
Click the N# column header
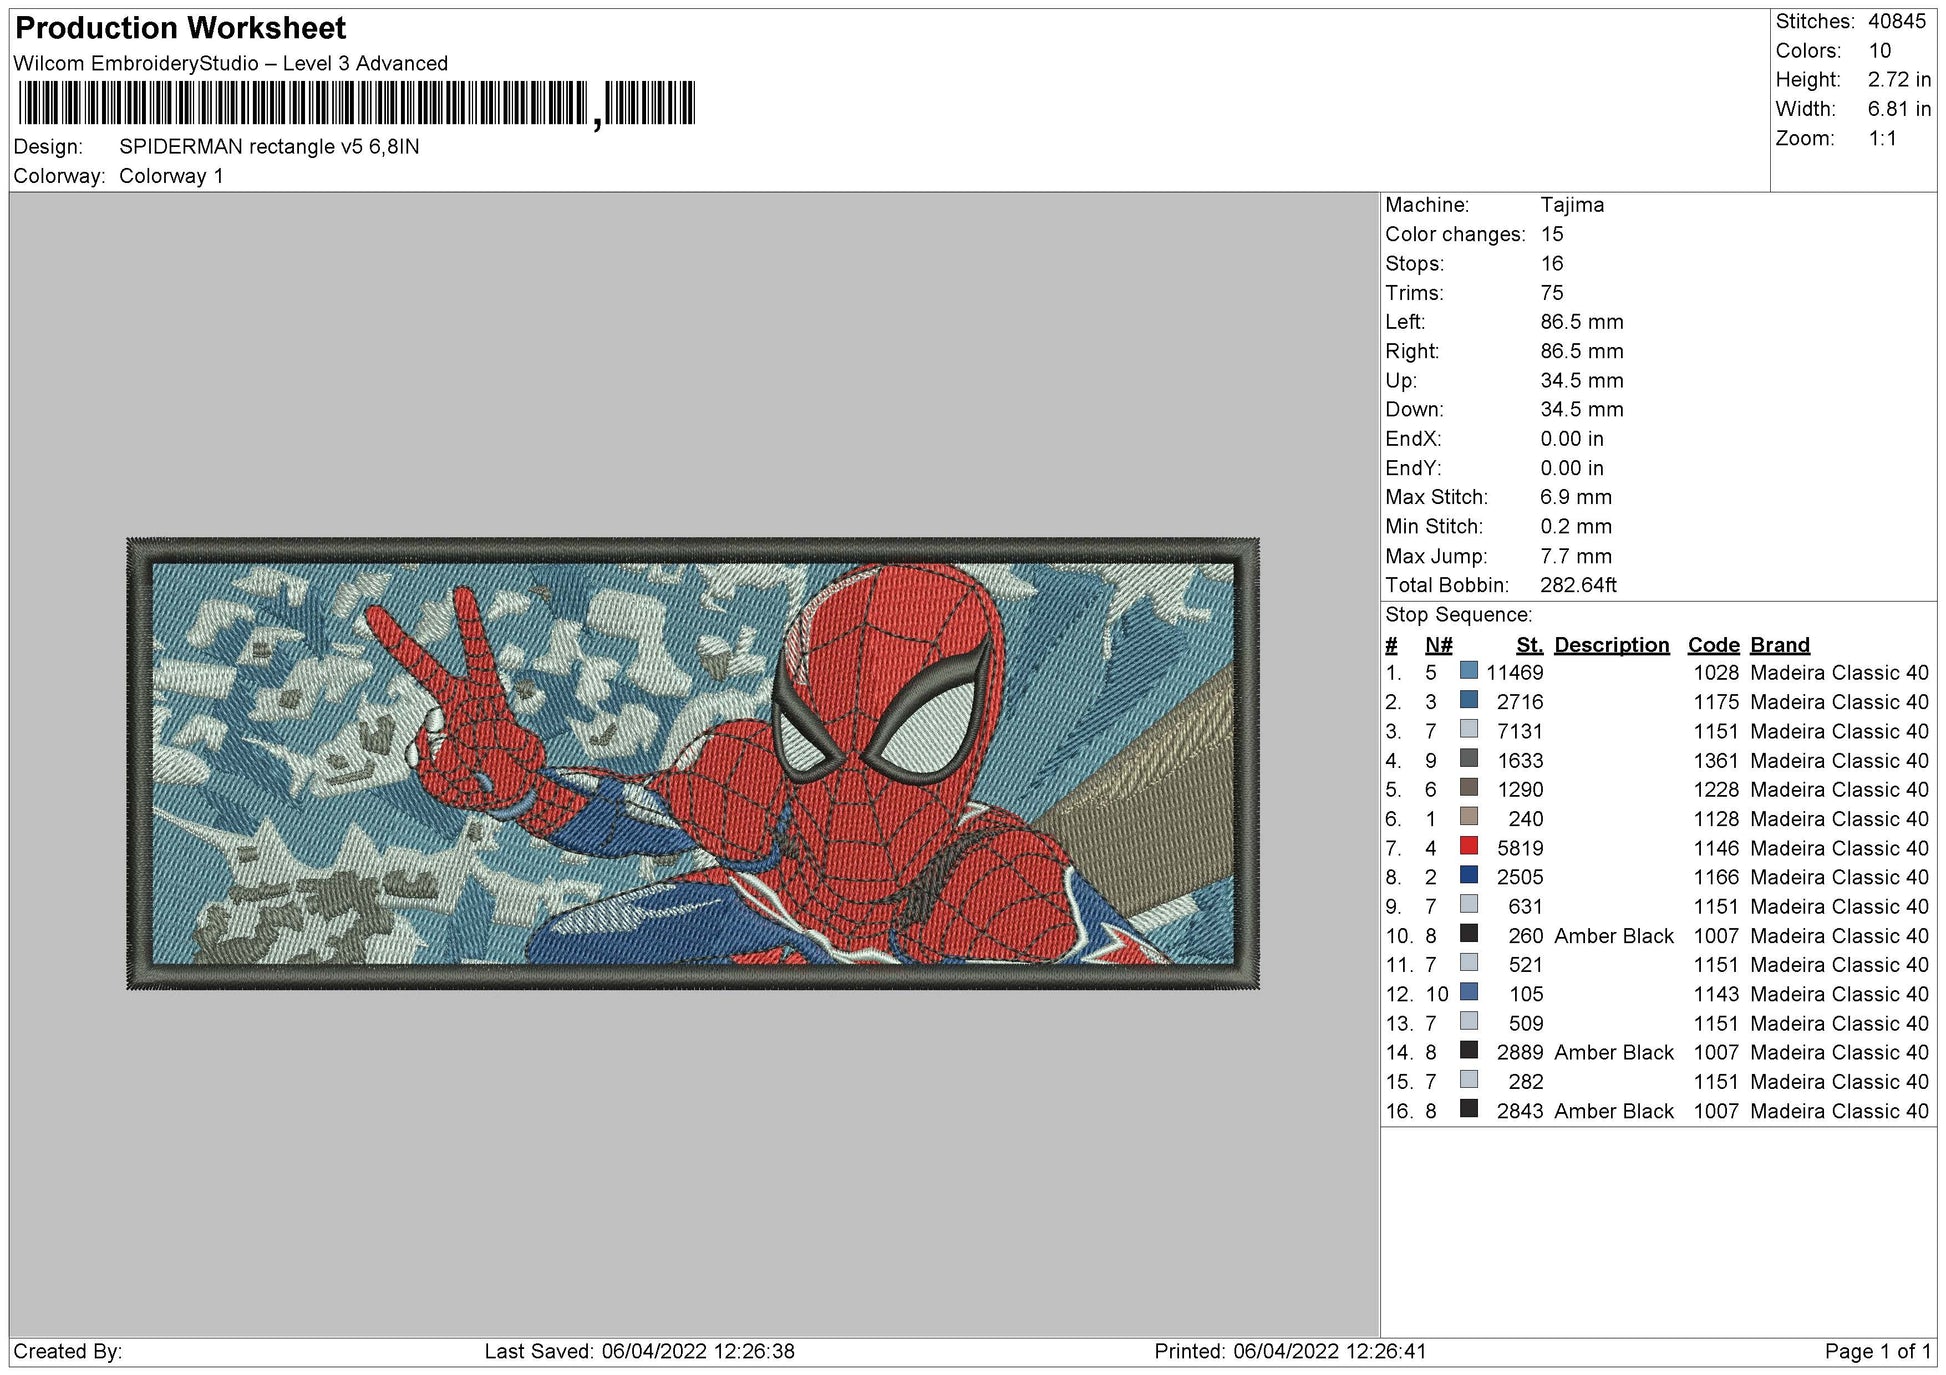1438,645
